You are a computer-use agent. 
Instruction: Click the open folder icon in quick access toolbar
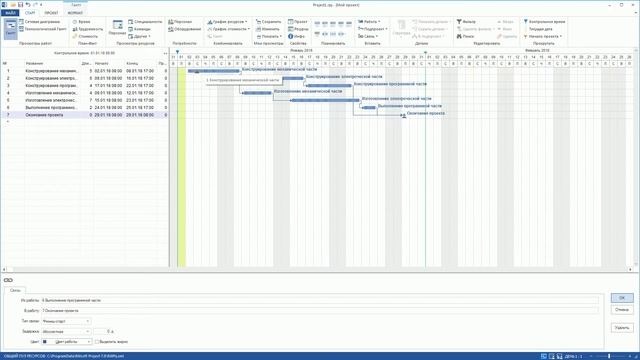point(13,4)
